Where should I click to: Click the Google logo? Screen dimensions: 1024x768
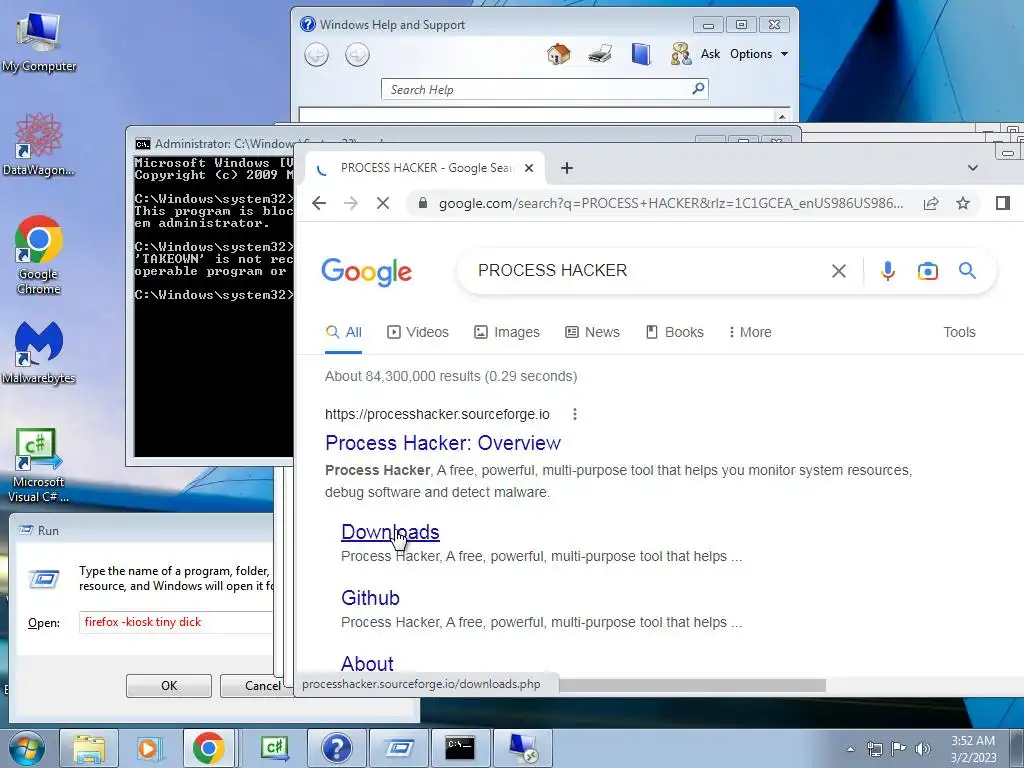click(366, 272)
